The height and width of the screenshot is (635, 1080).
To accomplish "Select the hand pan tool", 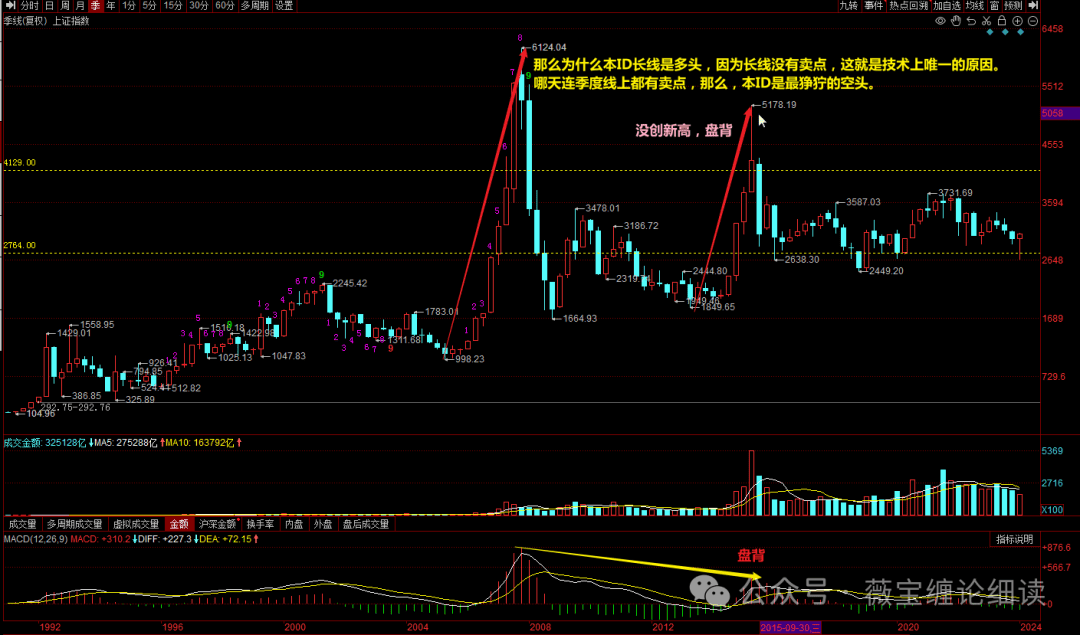I will click(x=956, y=21).
